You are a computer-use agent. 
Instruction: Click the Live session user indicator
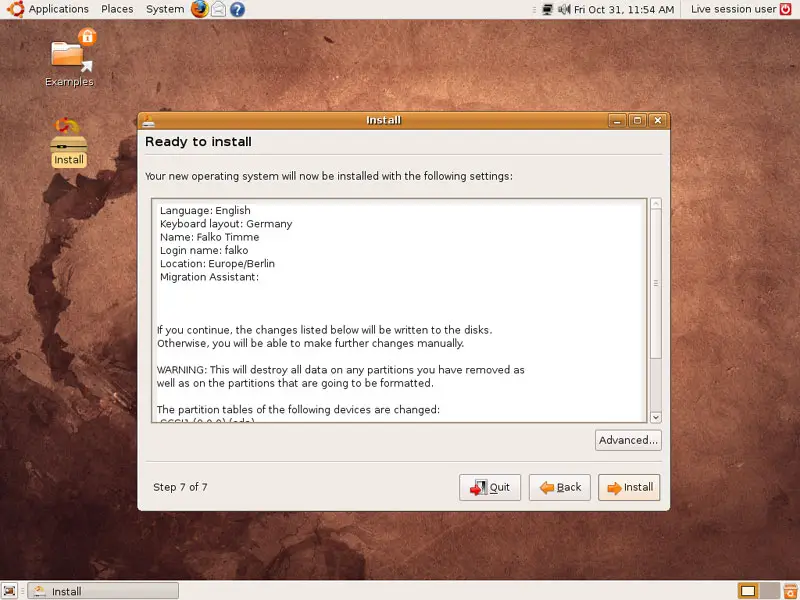pyautogui.click(x=733, y=9)
